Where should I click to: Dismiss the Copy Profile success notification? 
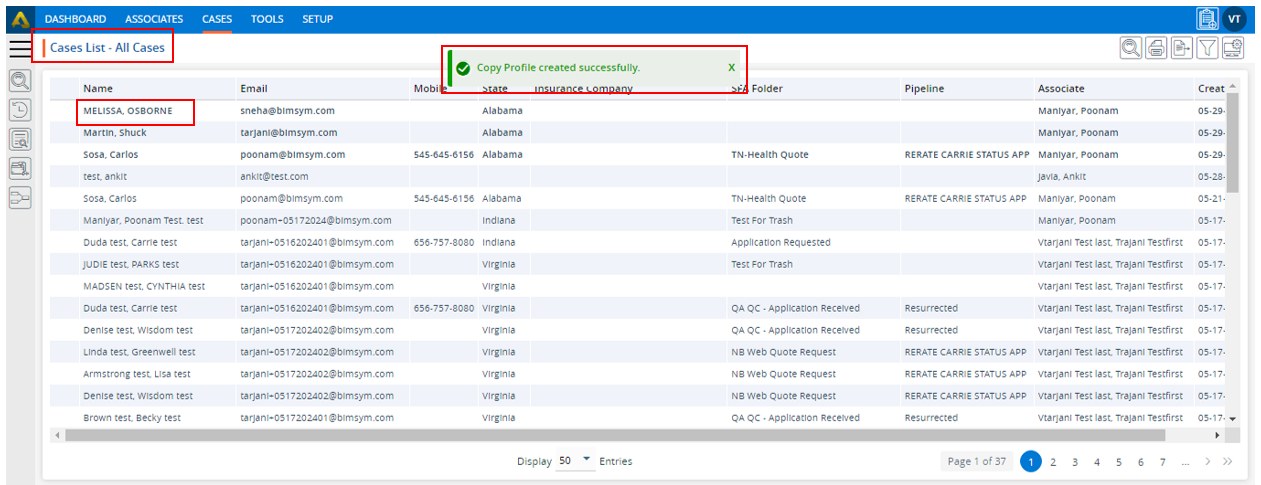point(731,68)
